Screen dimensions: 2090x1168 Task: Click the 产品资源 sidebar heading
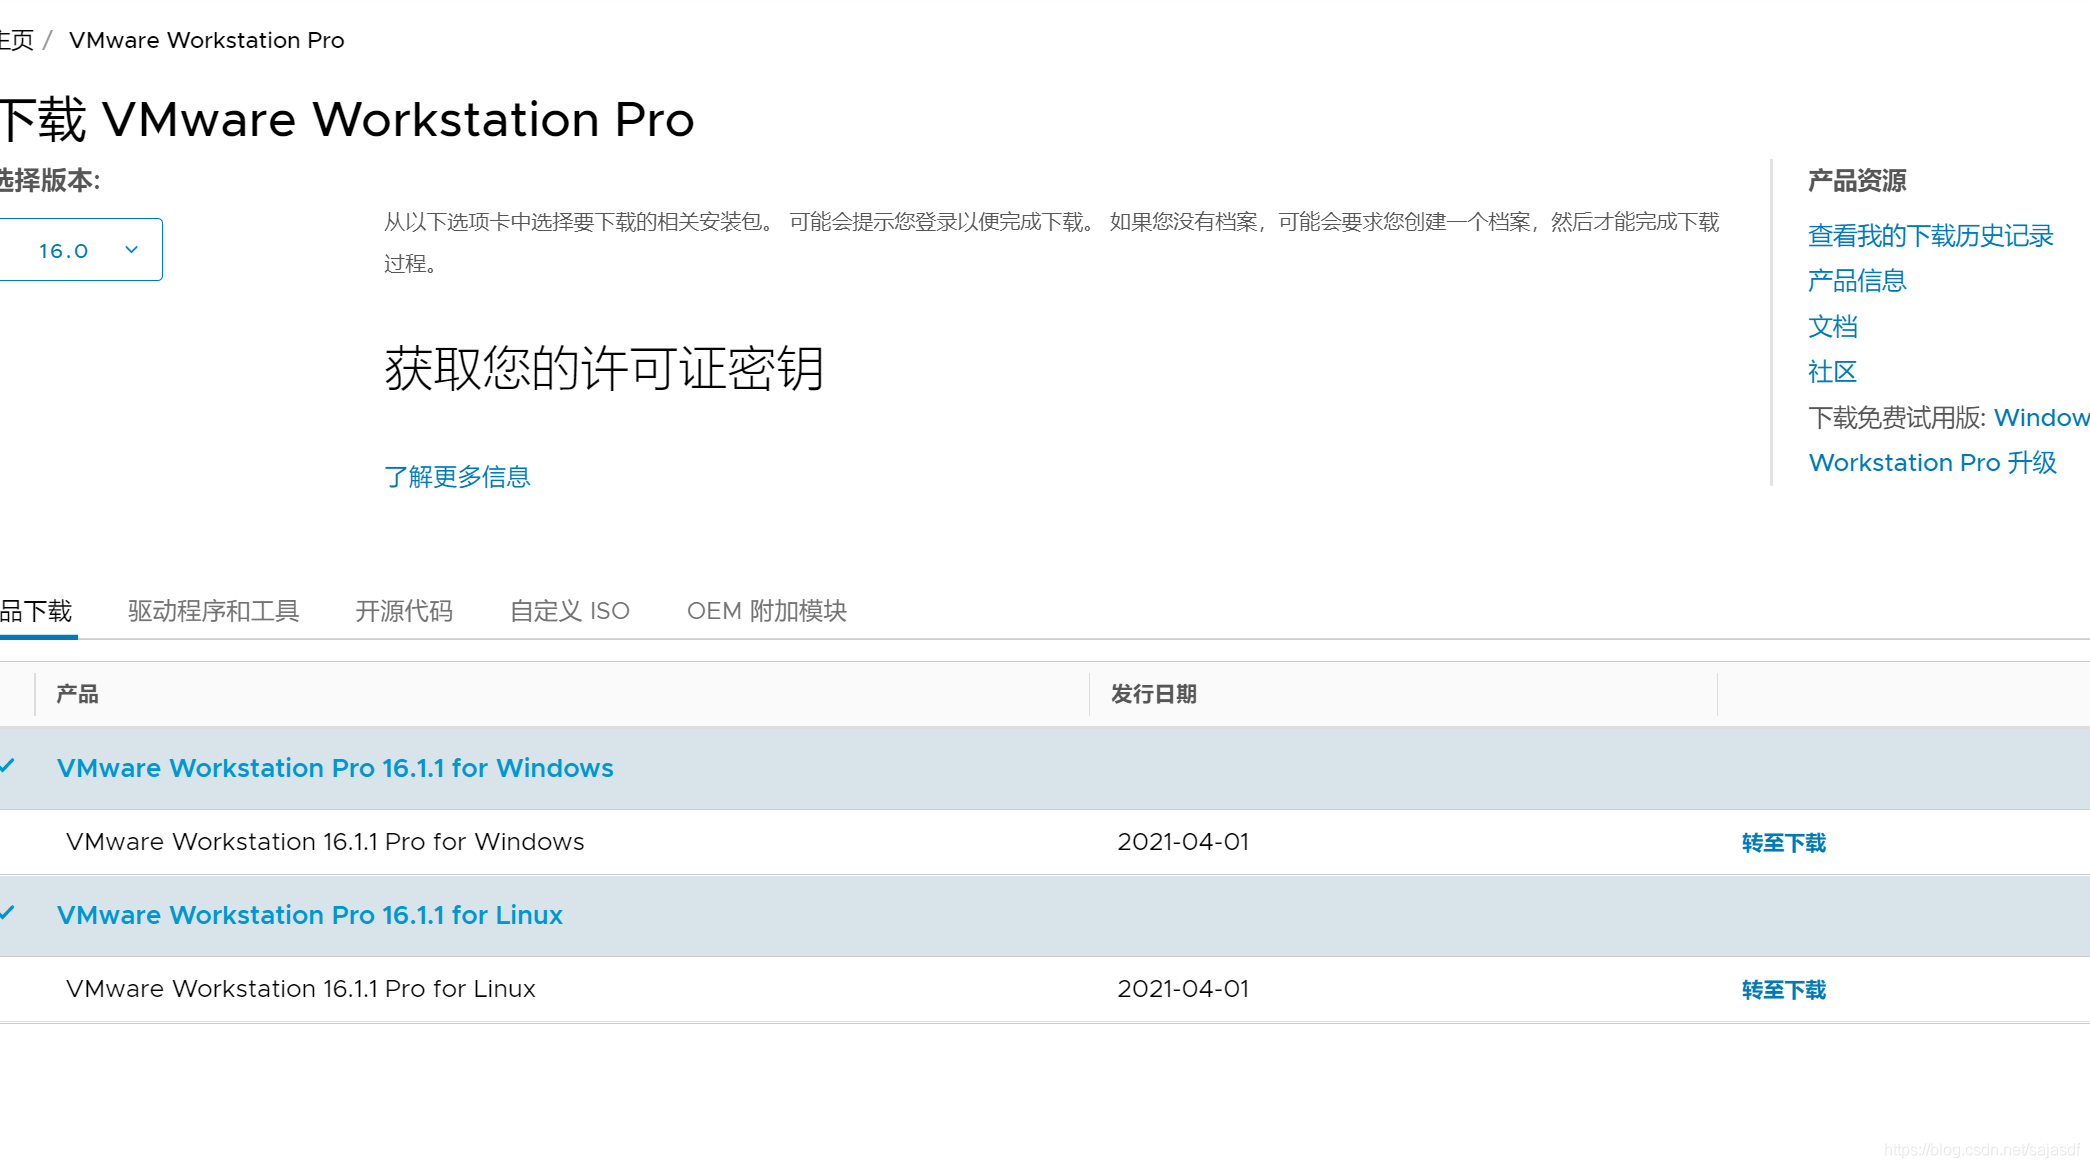tap(1857, 181)
